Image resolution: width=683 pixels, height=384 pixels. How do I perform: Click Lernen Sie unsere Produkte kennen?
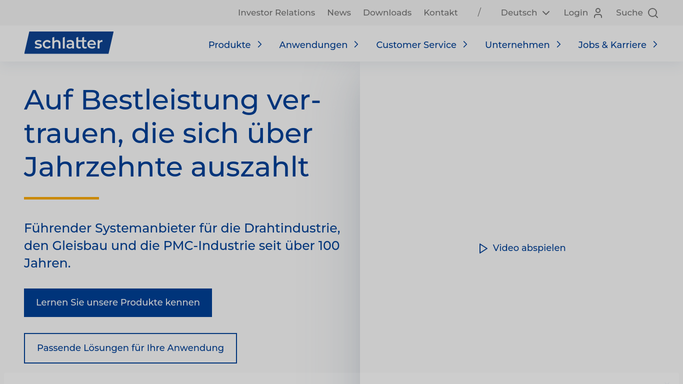(118, 303)
